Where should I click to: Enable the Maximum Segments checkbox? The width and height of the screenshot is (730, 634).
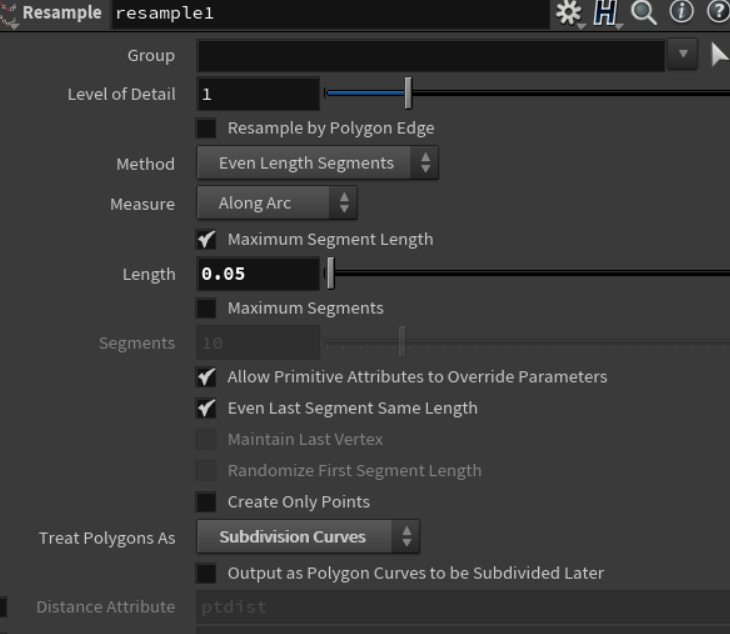pyautogui.click(x=206, y=308)
